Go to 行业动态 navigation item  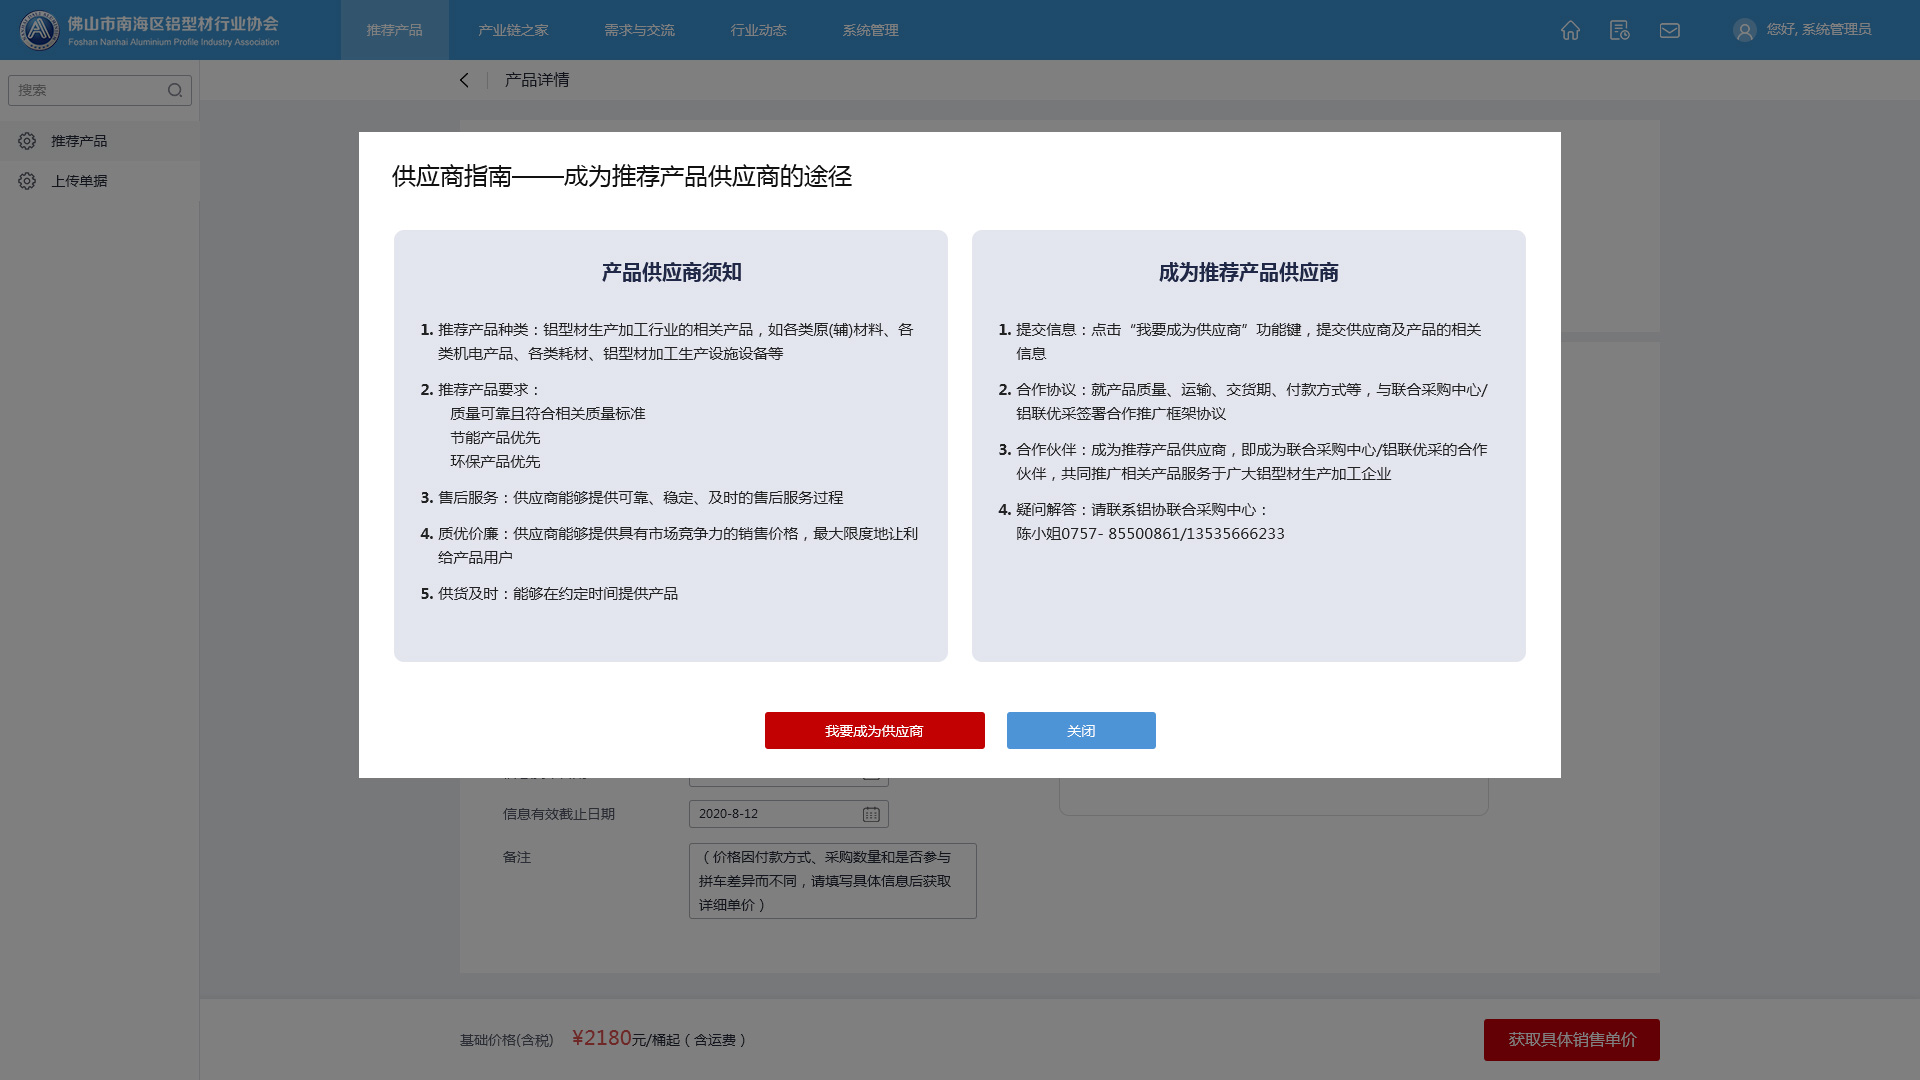click(758, 30)
